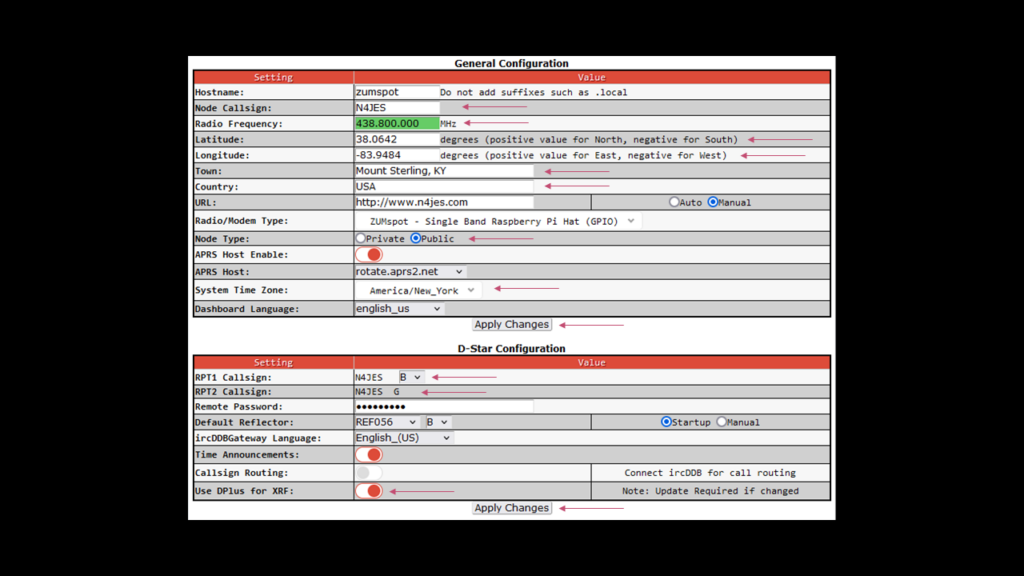Toggle the Use DPlus for XRF switch

pyautogui.click(x=369, y=491)
